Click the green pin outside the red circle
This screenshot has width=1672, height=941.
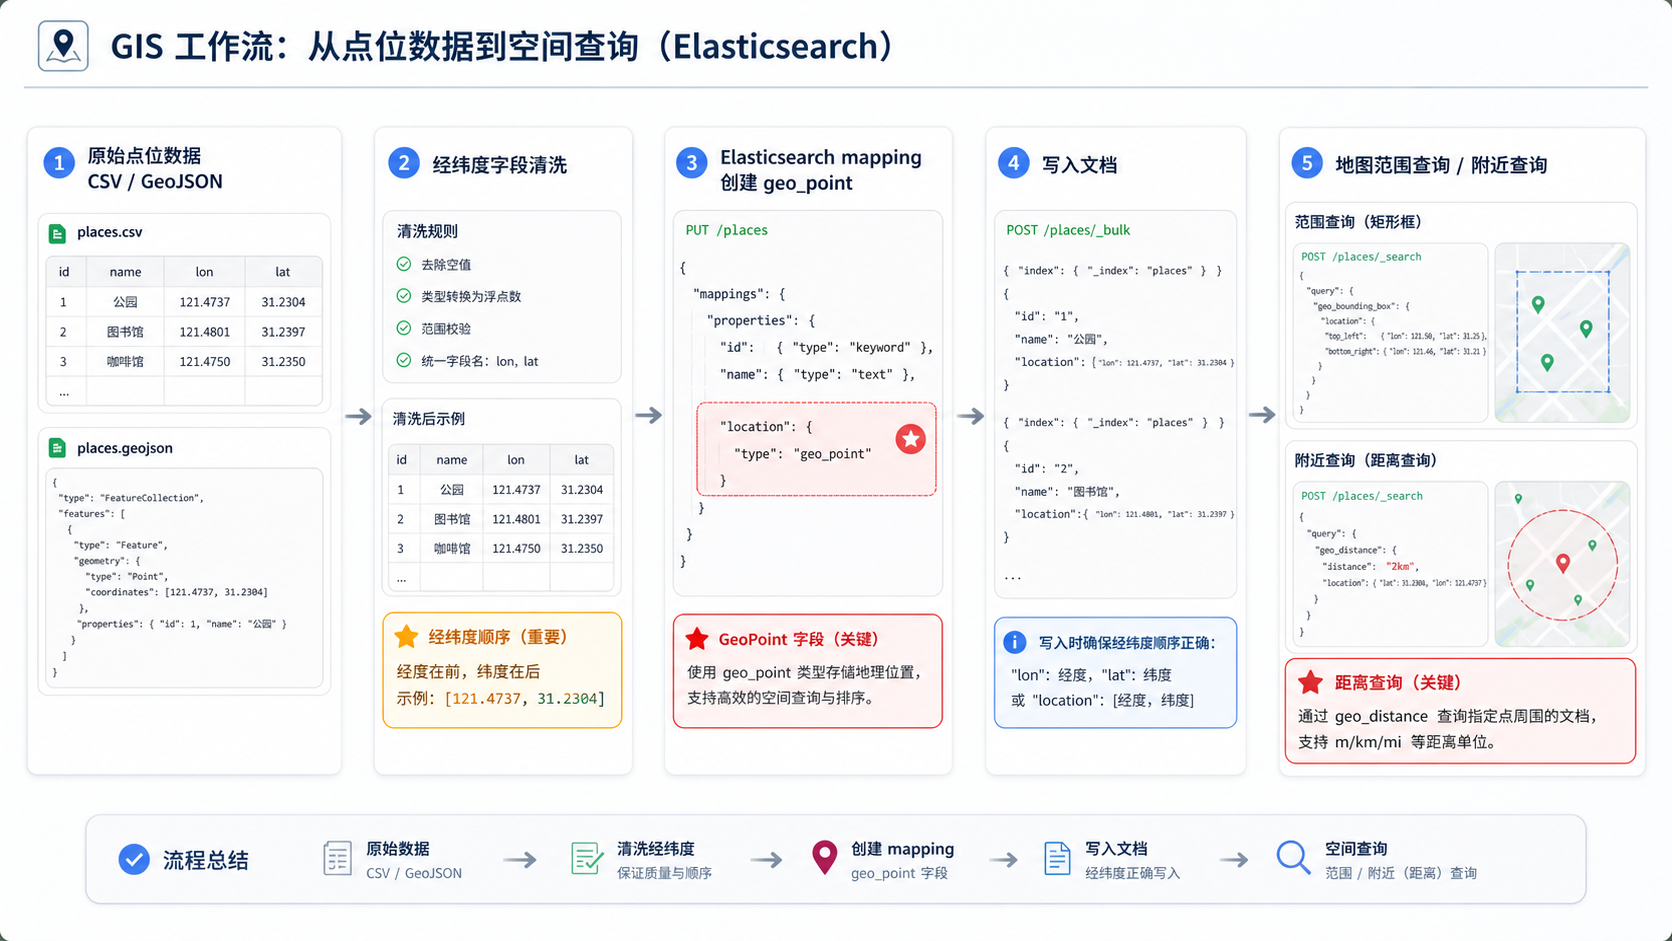[x=1518, y=499]
